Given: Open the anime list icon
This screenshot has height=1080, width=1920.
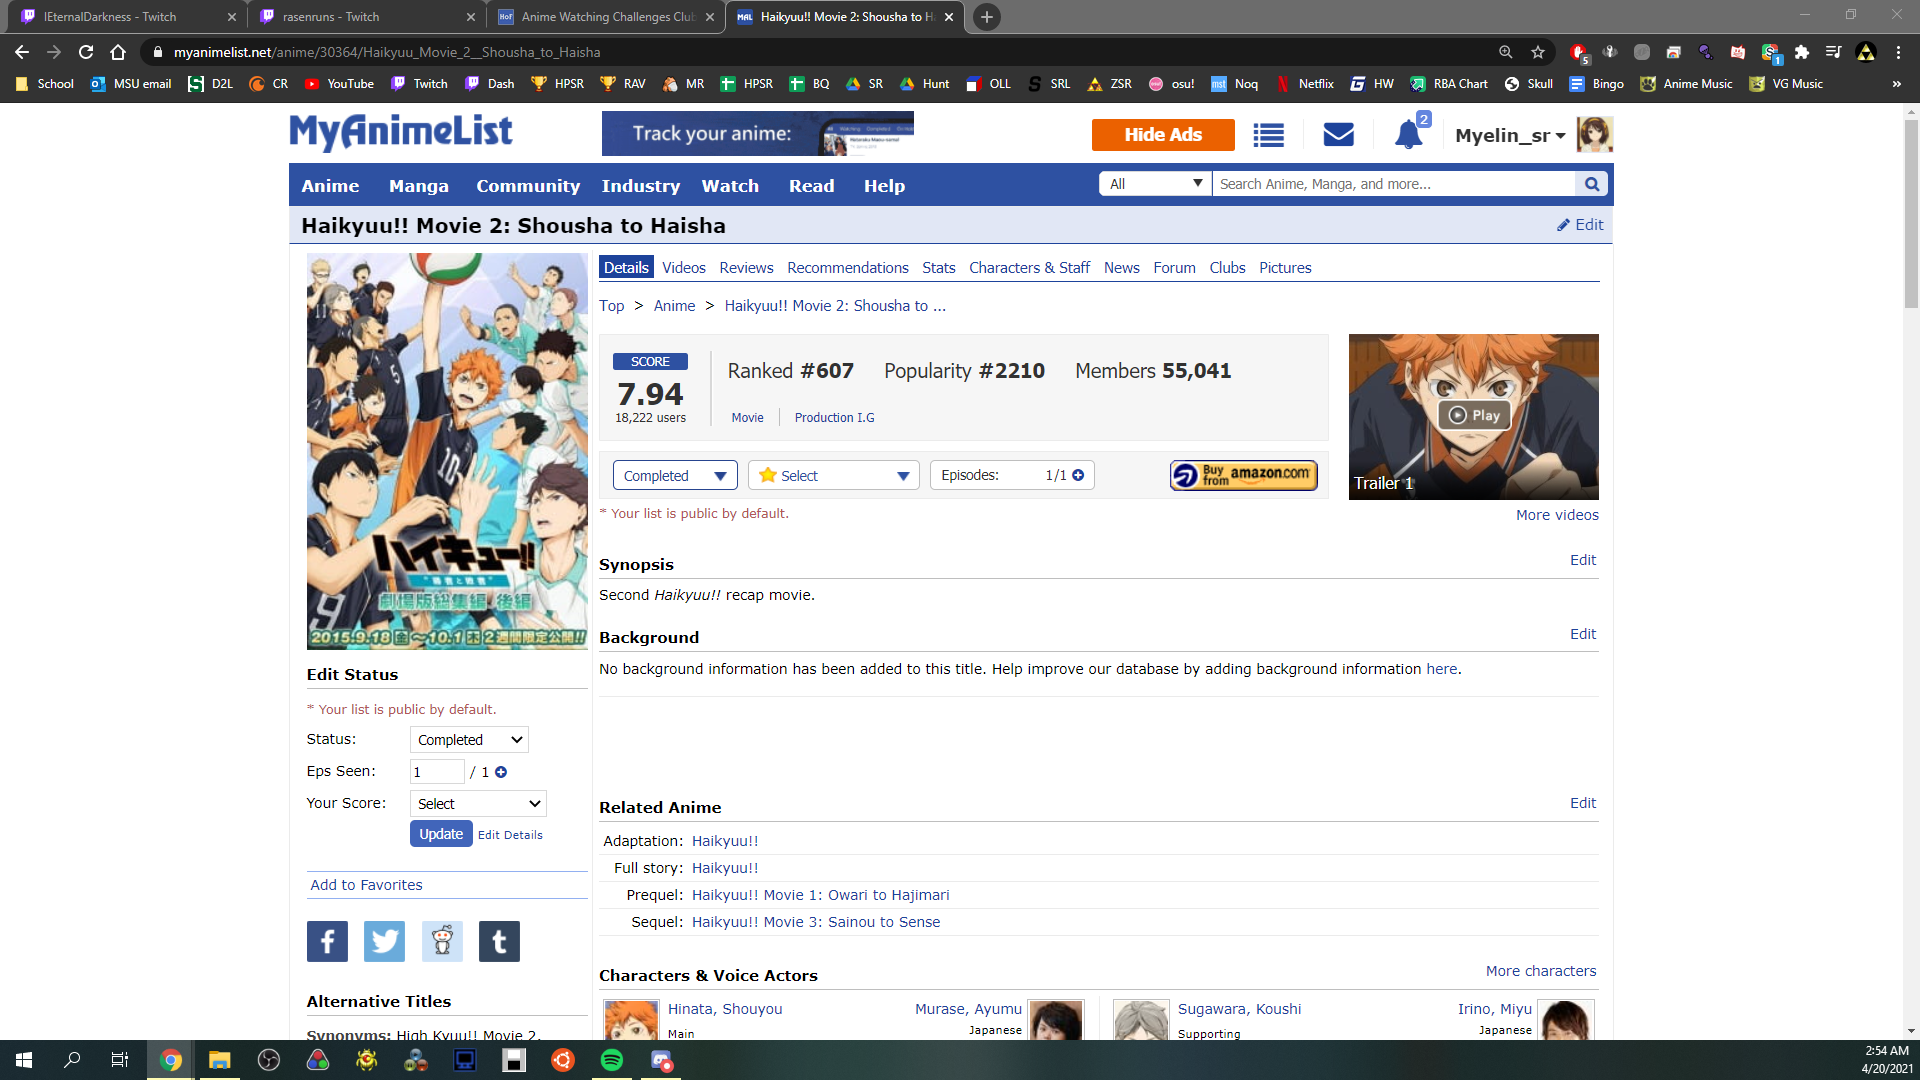Looking at the screenshot, I should (1268, 135).
